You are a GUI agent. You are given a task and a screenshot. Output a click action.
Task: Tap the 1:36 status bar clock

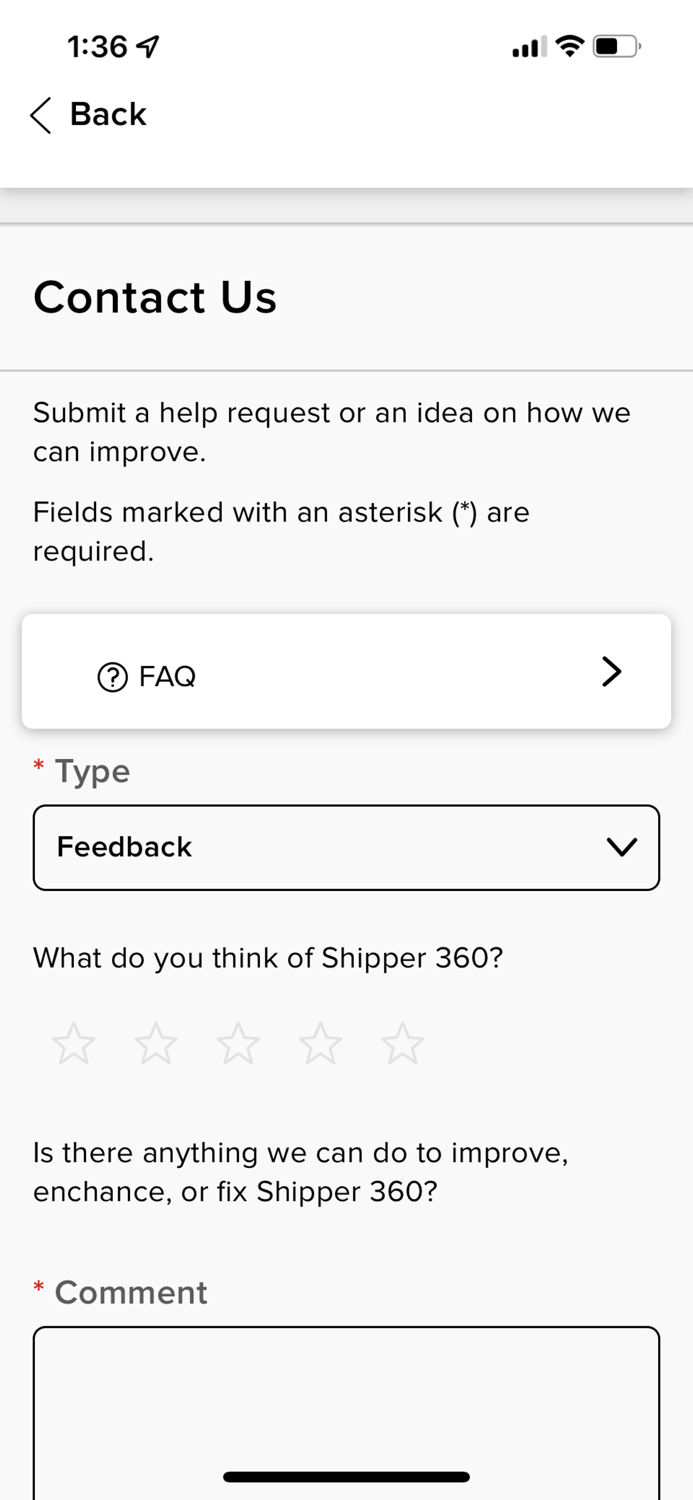pos(97,46)
